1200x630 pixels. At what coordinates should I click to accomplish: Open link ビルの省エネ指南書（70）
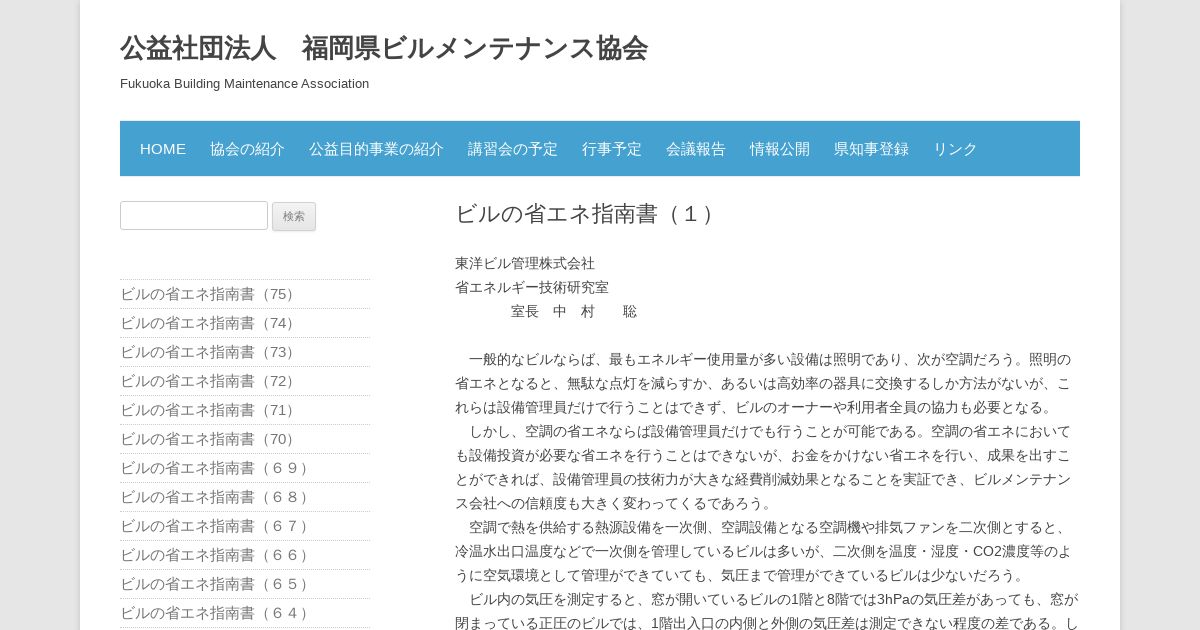tap(210, 439)
